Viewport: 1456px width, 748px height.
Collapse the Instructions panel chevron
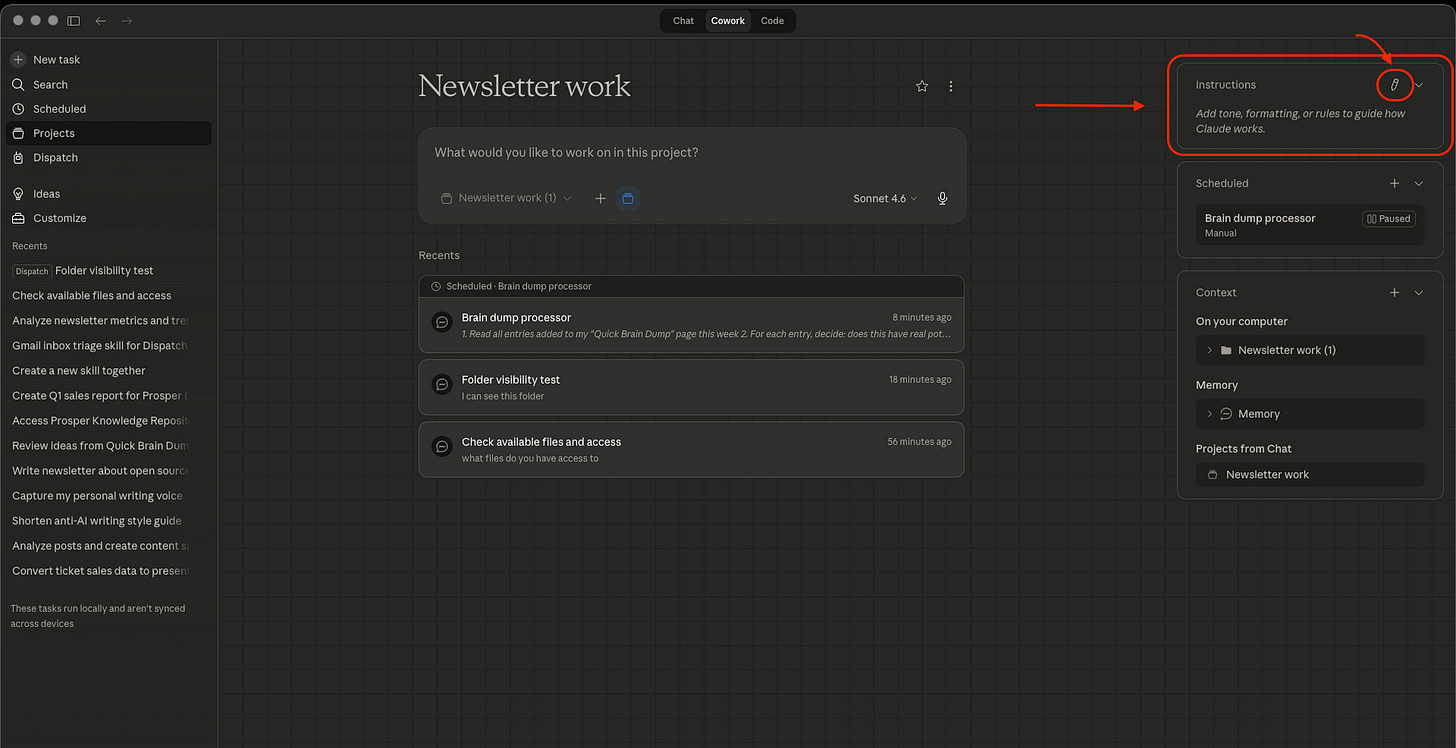coord(1419,85)
